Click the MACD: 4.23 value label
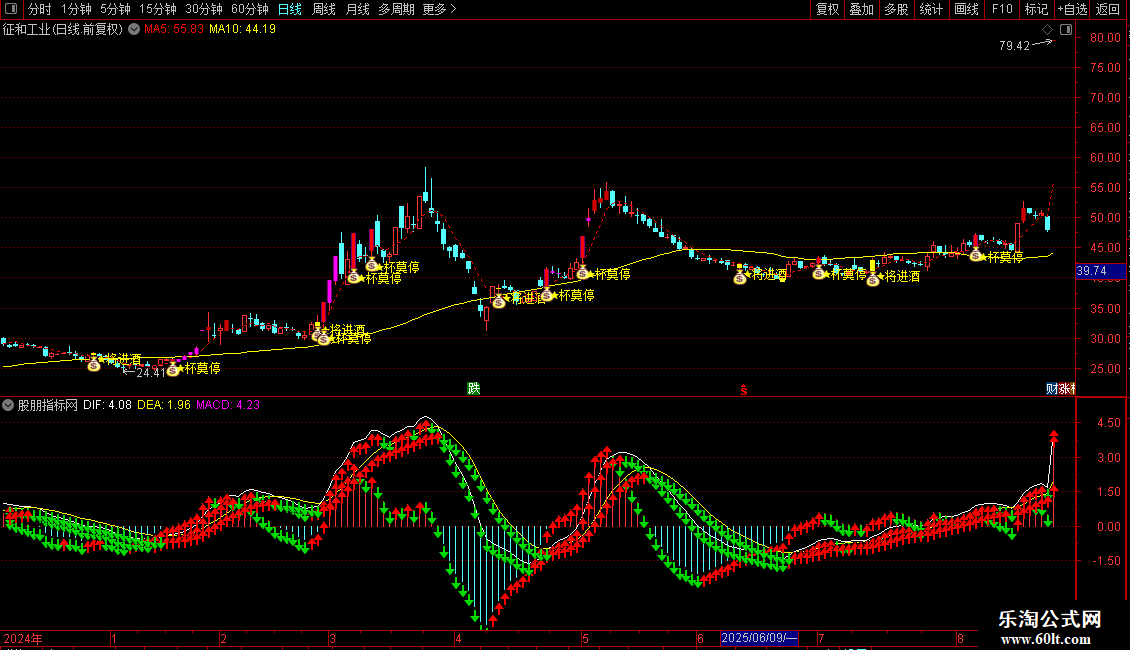The height and width of the screenshot is (650, 1130). [228, 405]
